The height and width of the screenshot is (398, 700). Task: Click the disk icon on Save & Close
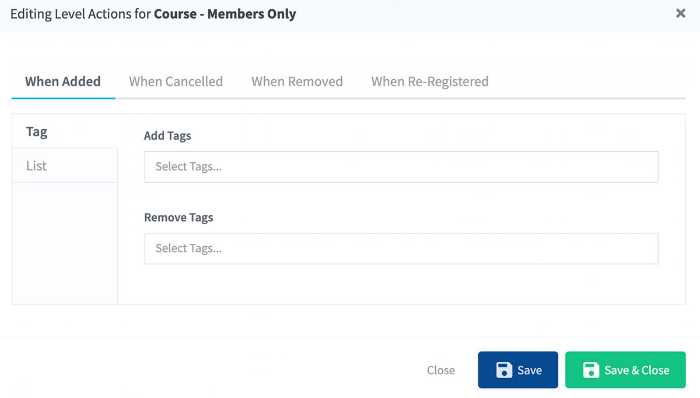pyautogui.click(x=591, y=370)
